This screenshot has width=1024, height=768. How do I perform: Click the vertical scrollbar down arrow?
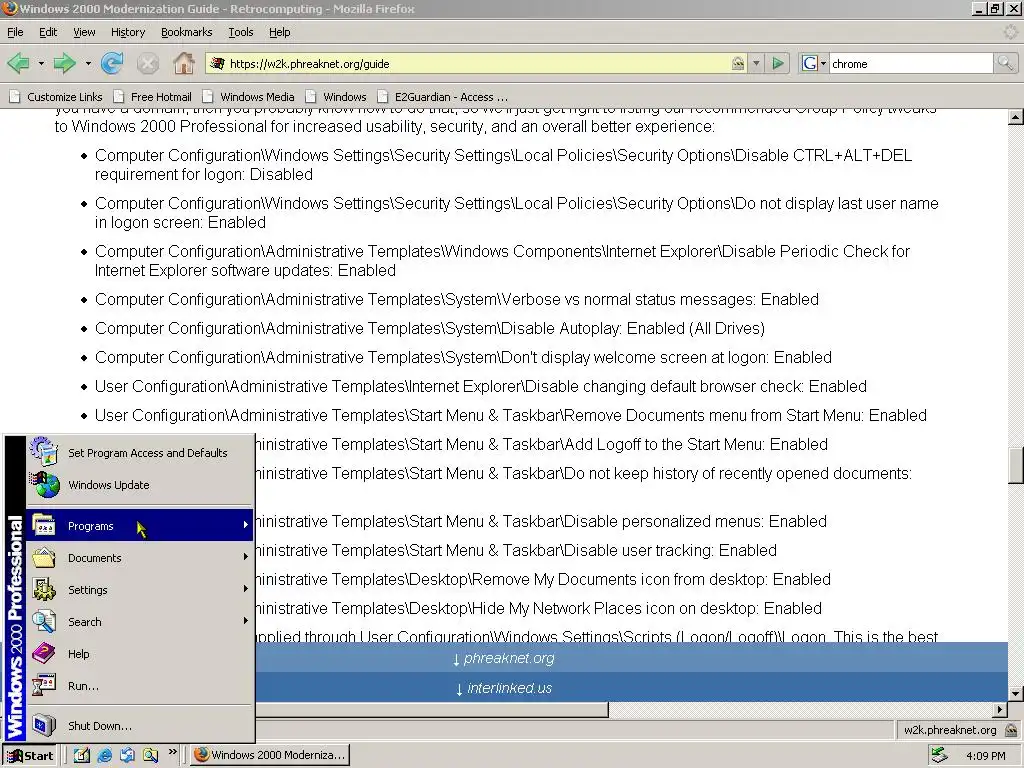1016,694
